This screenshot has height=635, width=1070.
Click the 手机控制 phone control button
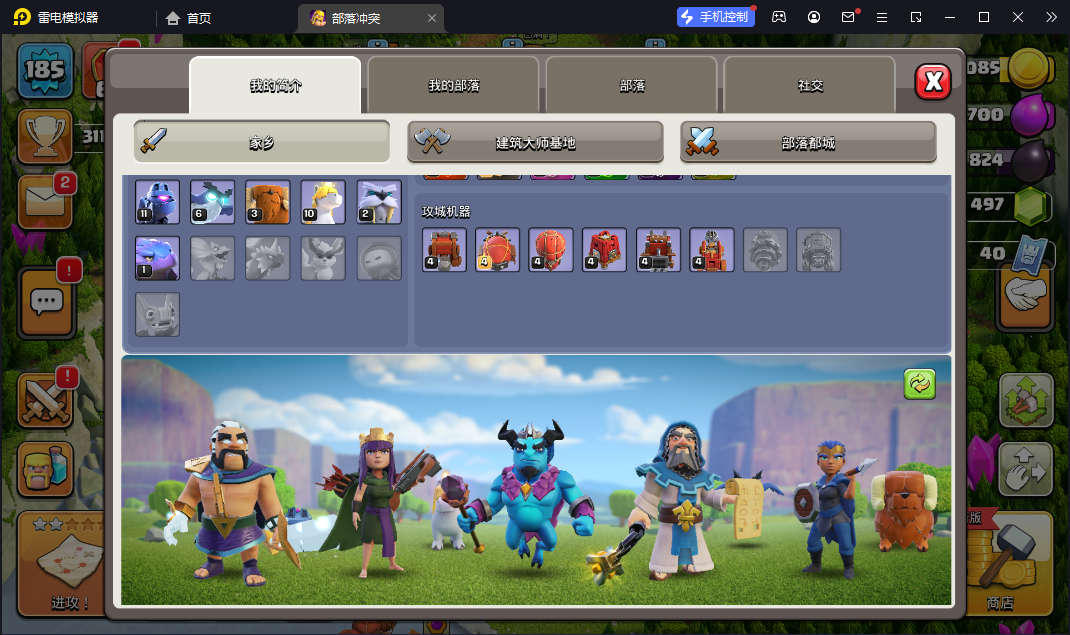pos(716,17)
